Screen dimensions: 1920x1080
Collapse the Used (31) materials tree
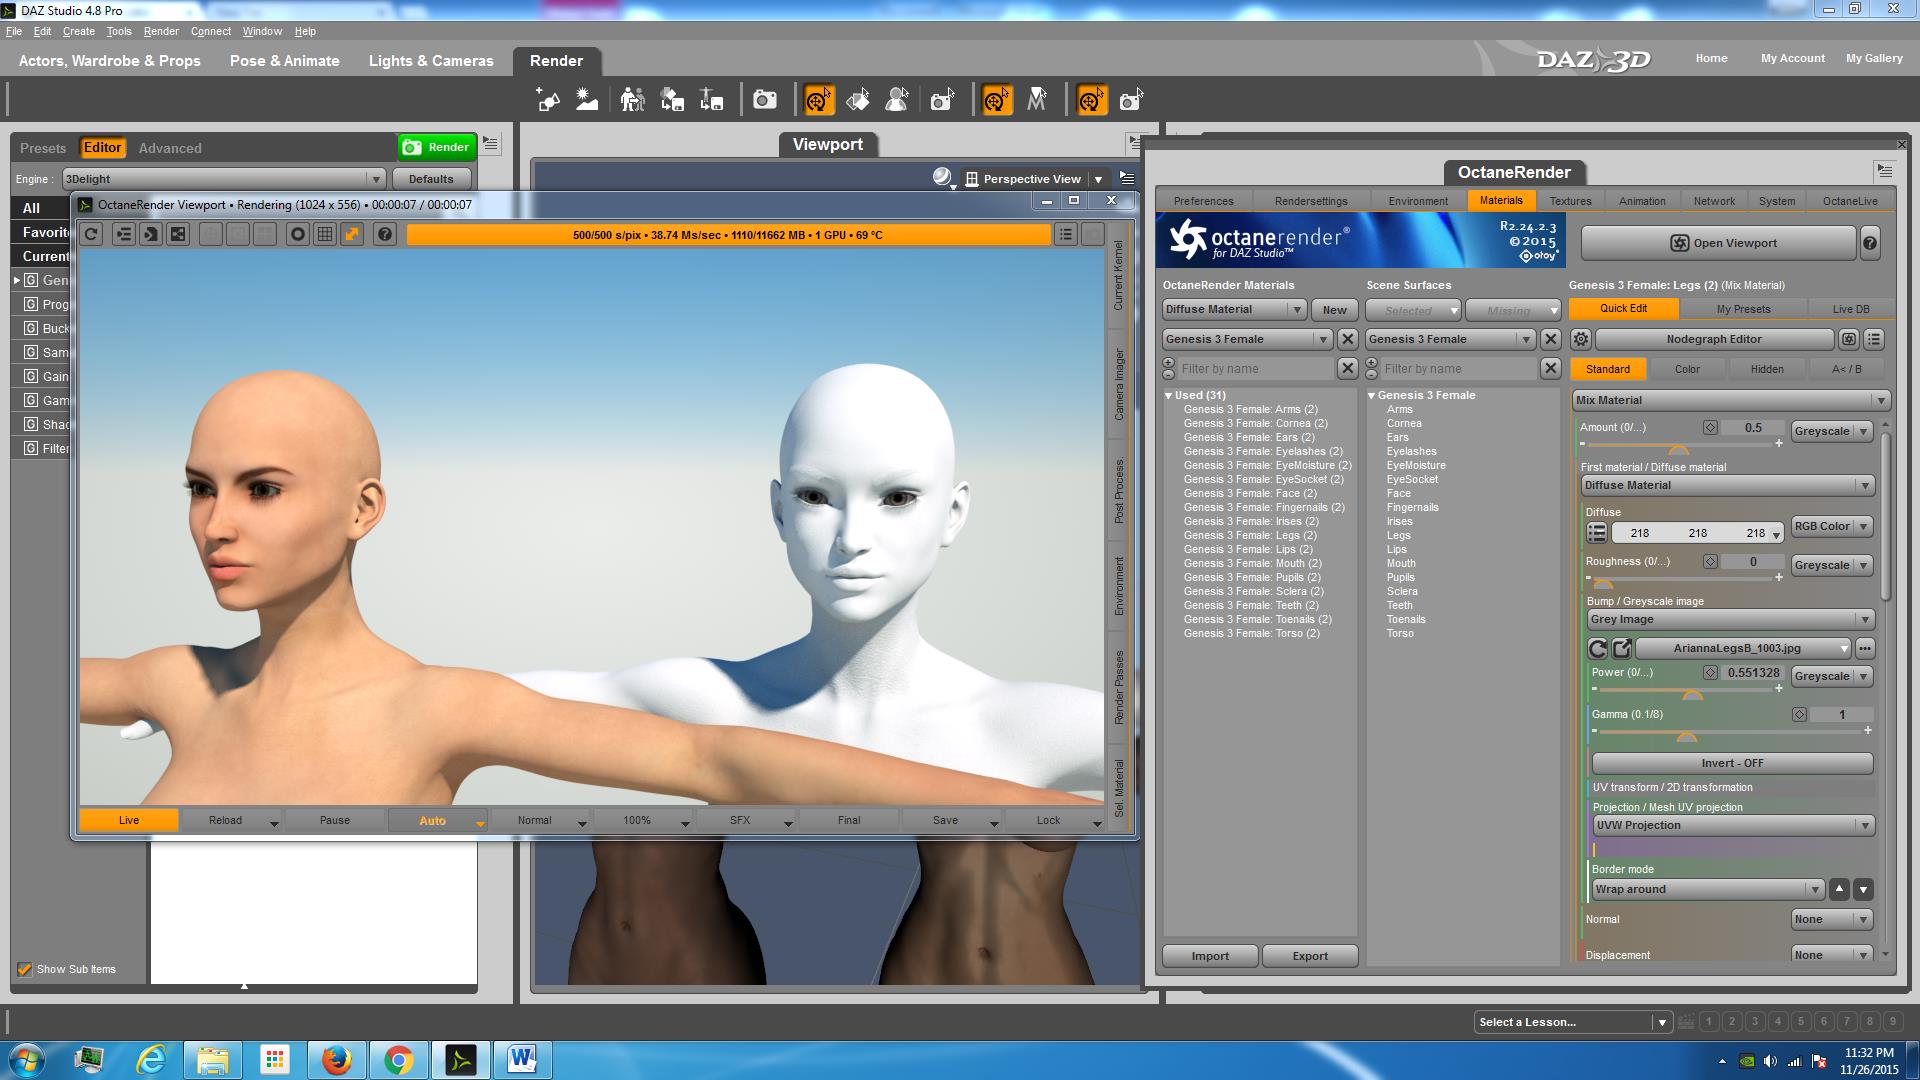pos(1168,396)
